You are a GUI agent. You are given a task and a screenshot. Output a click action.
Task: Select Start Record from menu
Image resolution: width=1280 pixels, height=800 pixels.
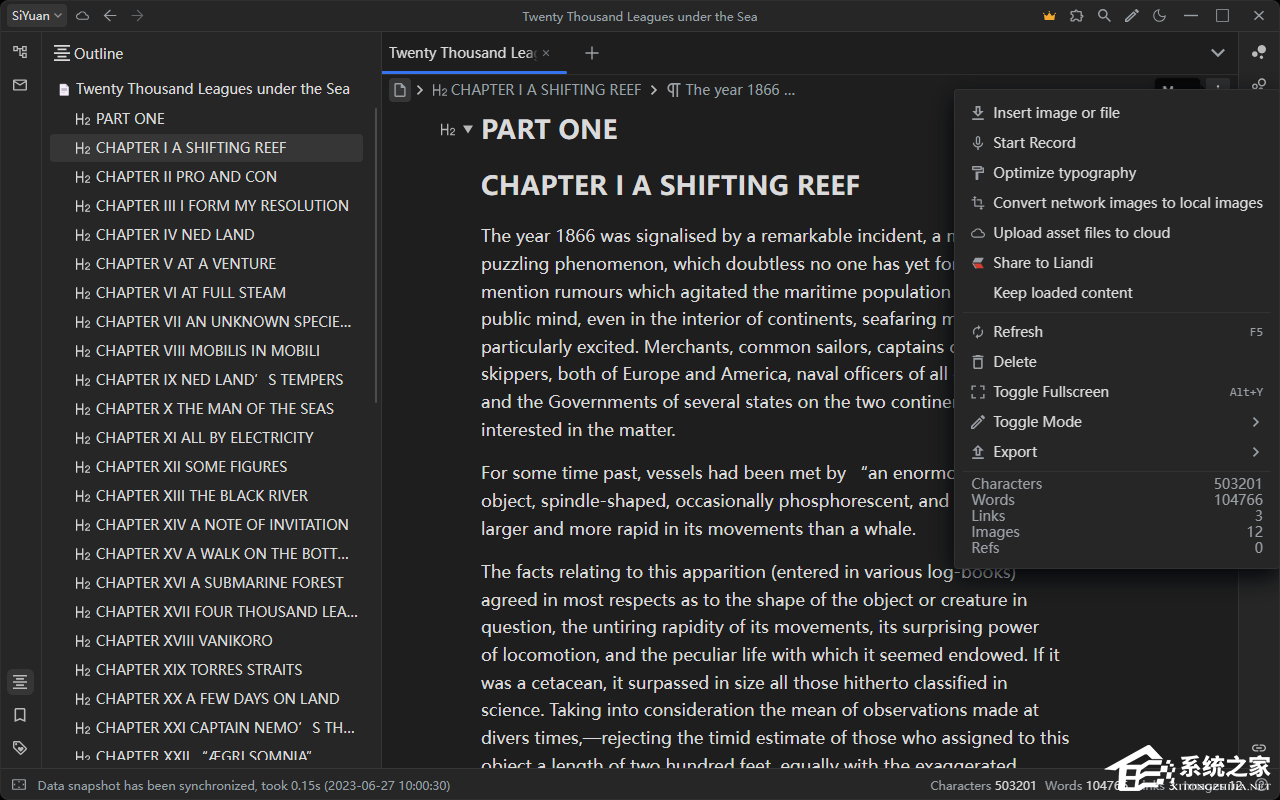[x=1117, y=143]
